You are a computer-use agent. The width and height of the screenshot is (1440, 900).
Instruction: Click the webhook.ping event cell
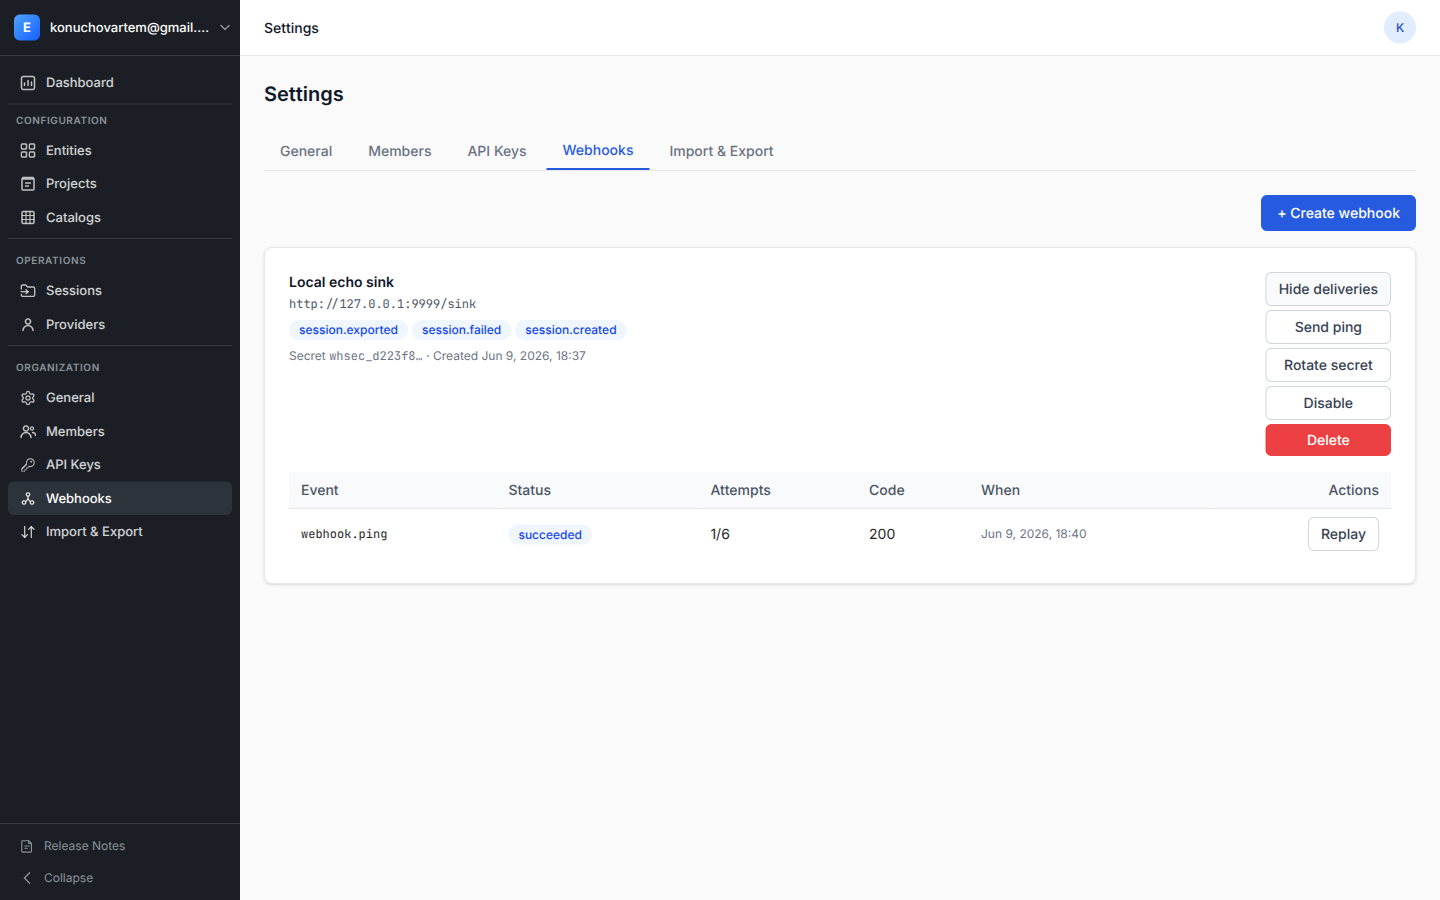pos(344,535)
